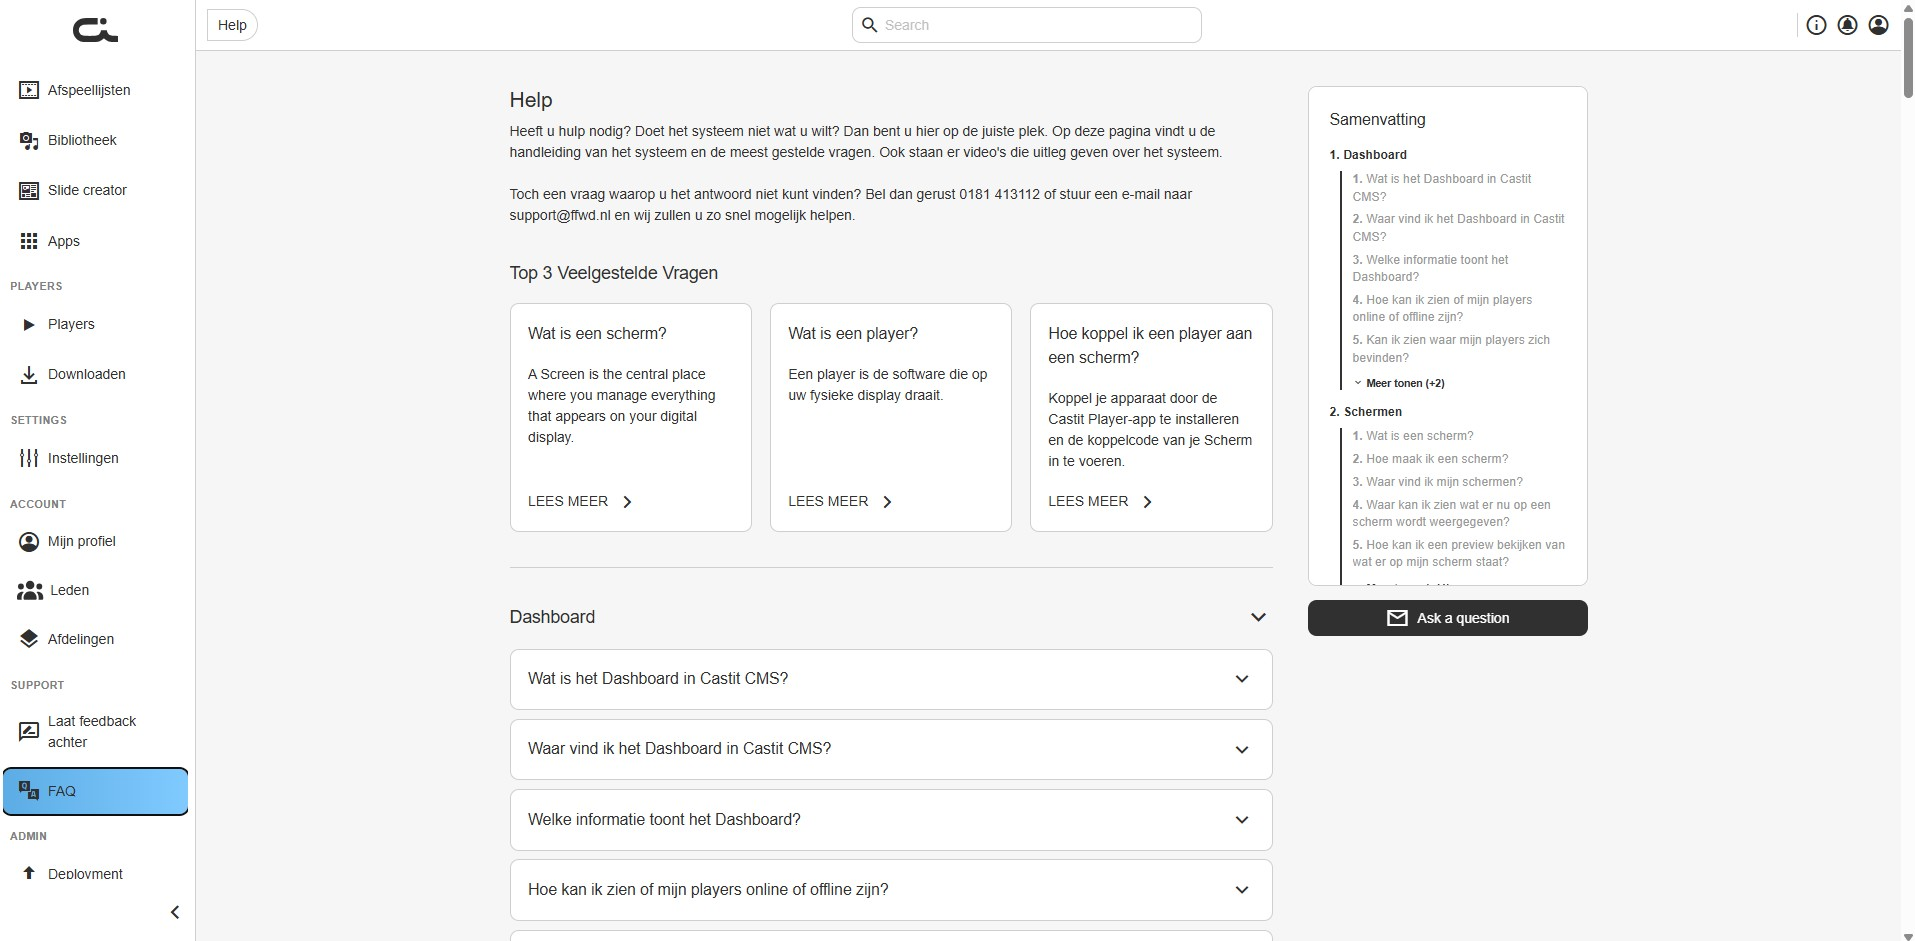Open summary link 'Wat is een scherm?'
The height and width of the screenshot is (941, 1915).
tap(1413, 436)
